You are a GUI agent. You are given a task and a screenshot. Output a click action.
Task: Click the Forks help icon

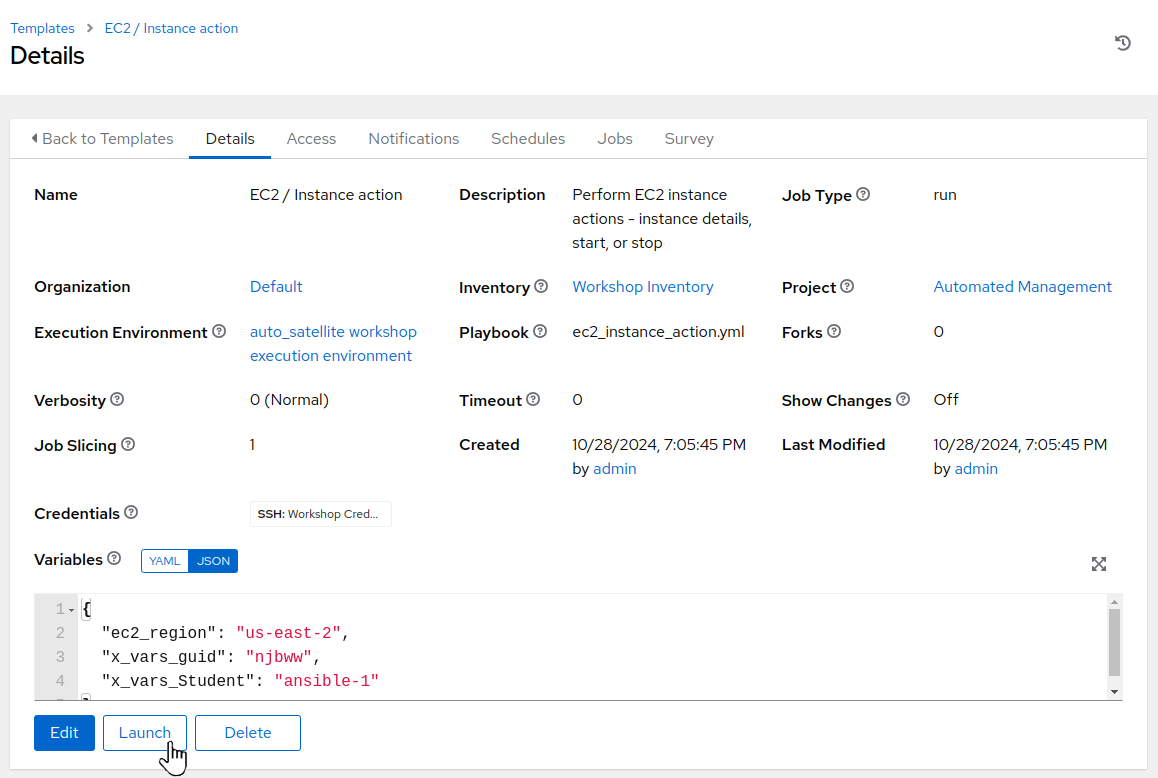tap(834, 331)
